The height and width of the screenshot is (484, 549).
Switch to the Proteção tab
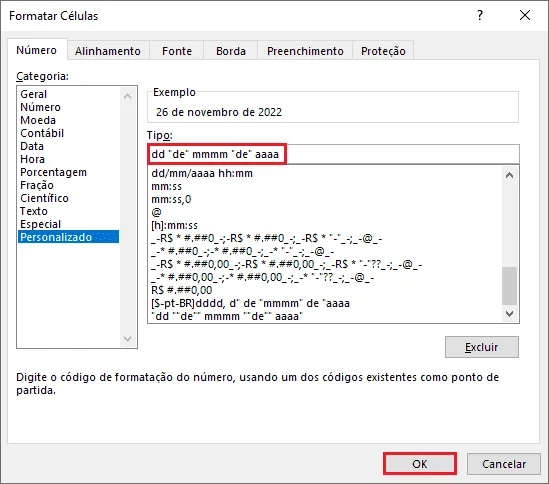383,51
